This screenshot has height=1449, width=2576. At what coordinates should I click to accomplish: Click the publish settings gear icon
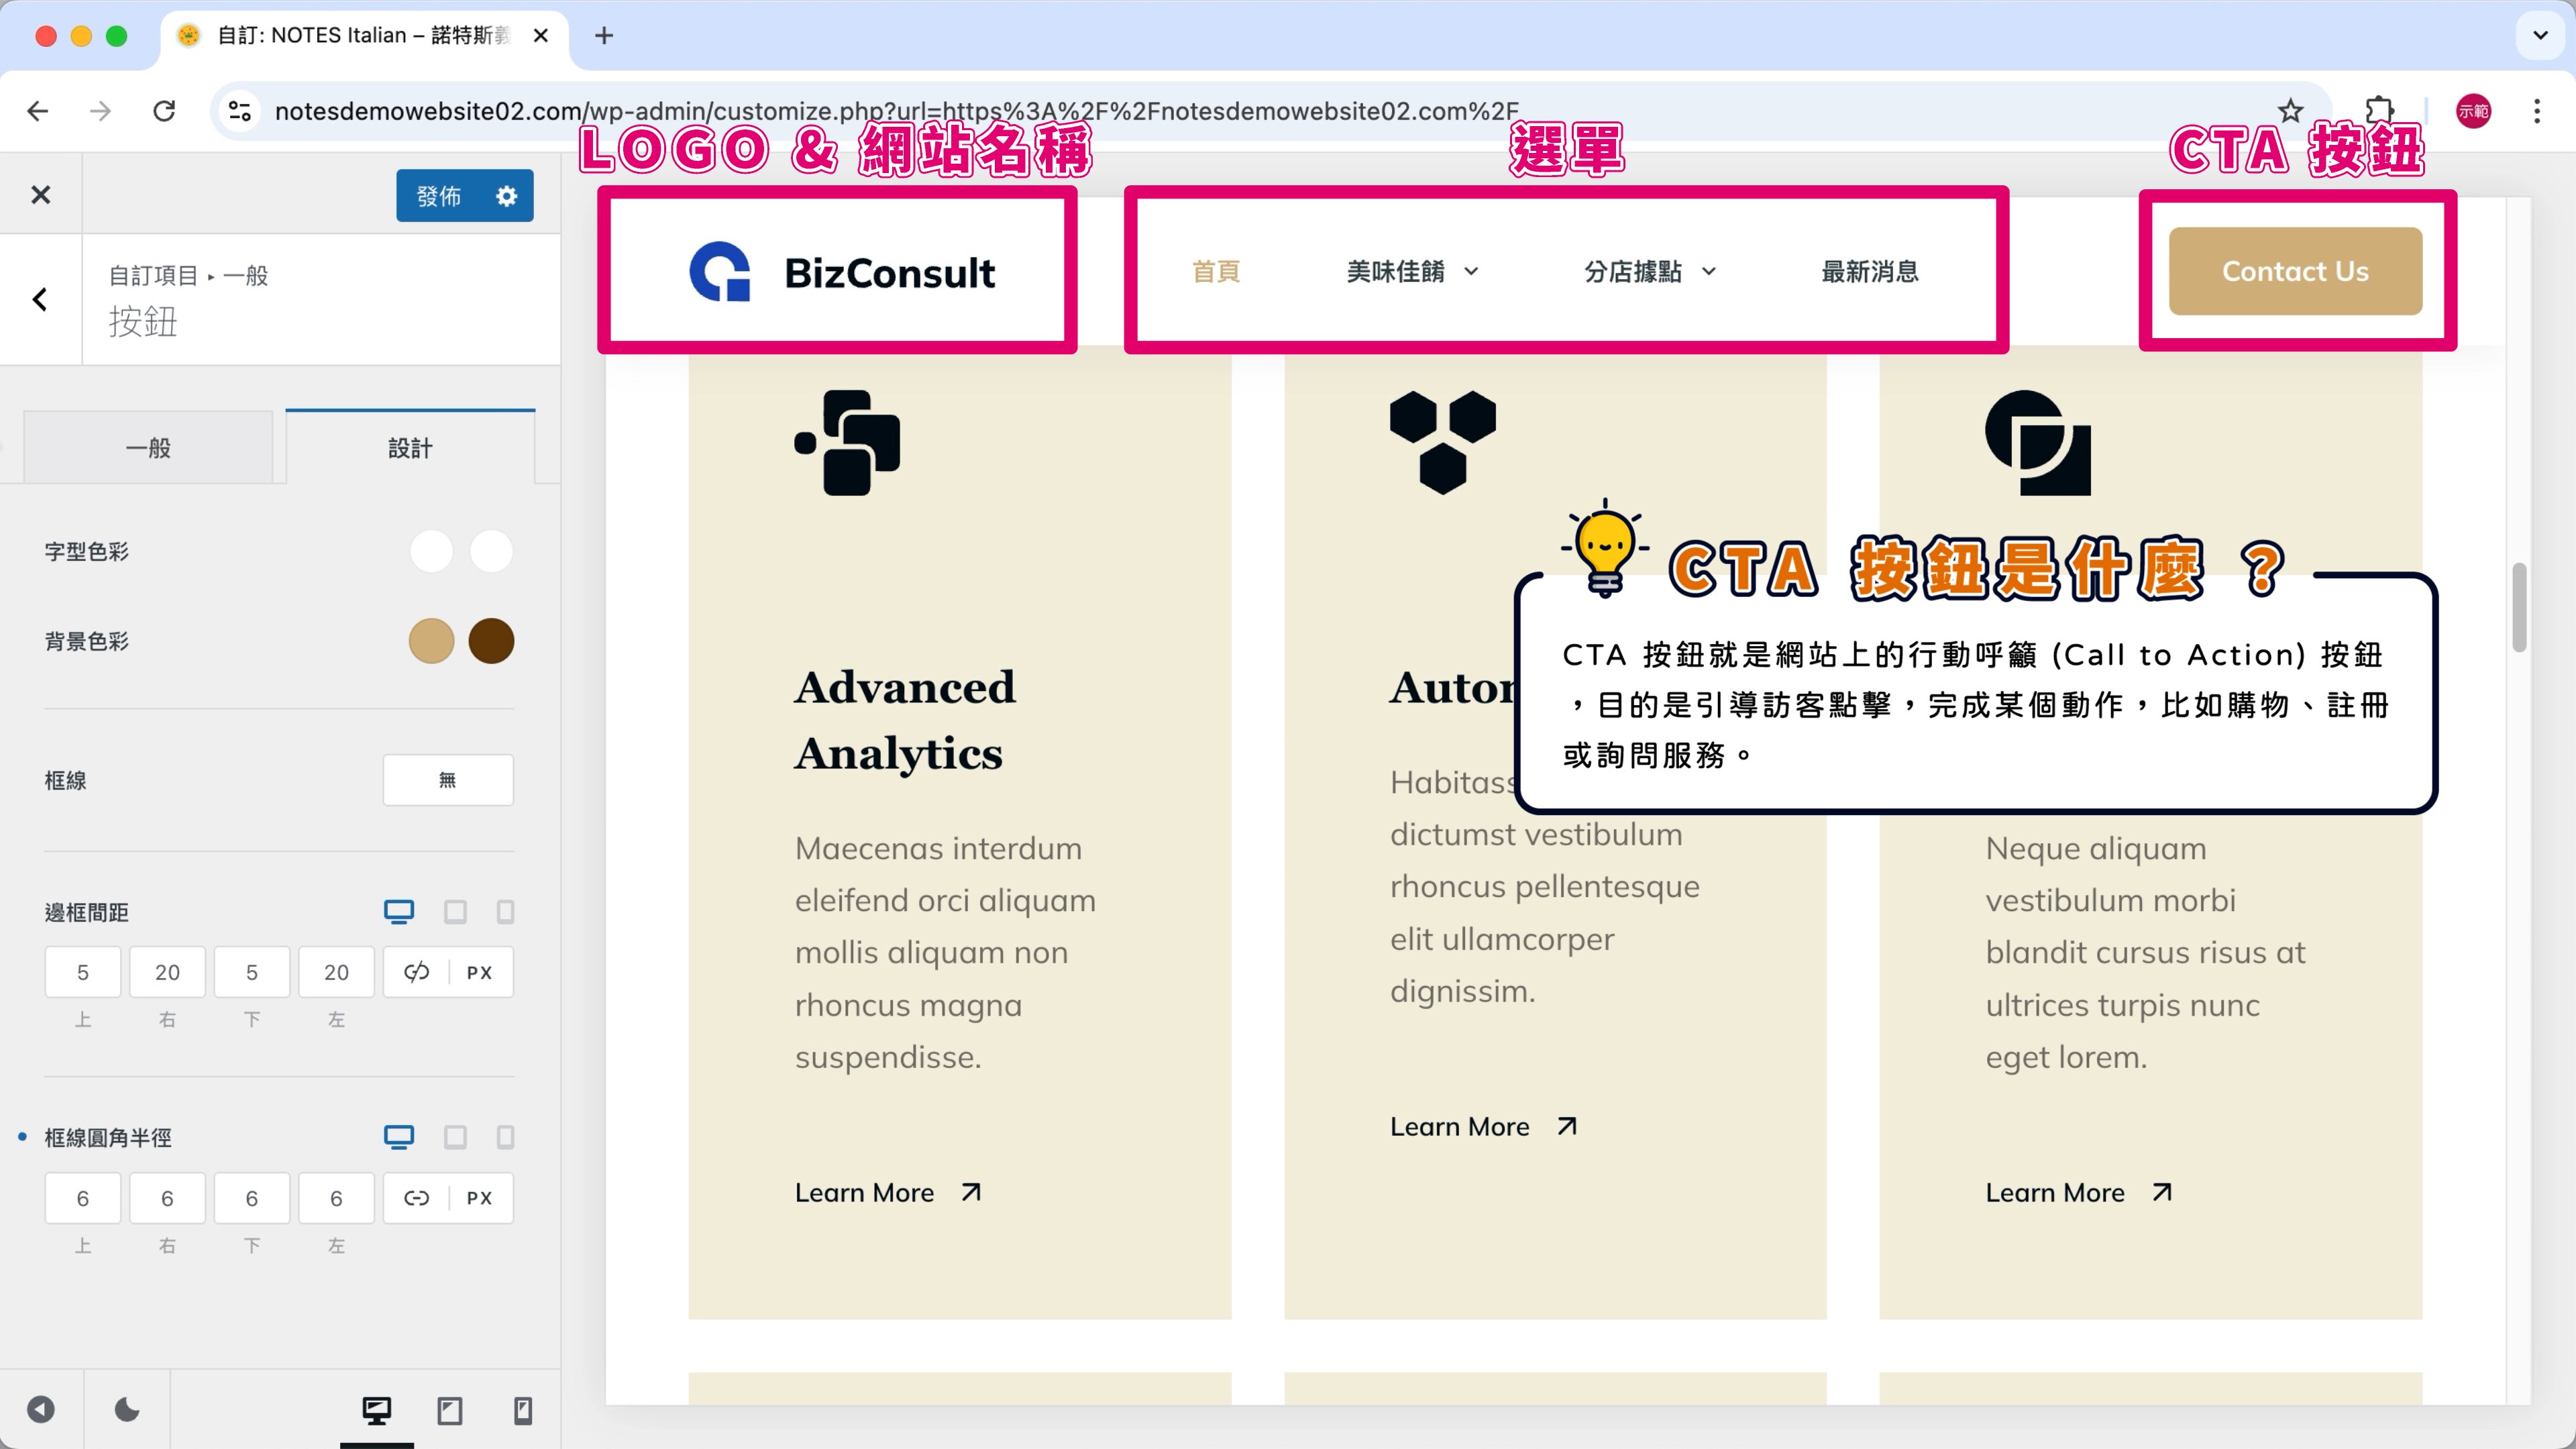(506, 196)
